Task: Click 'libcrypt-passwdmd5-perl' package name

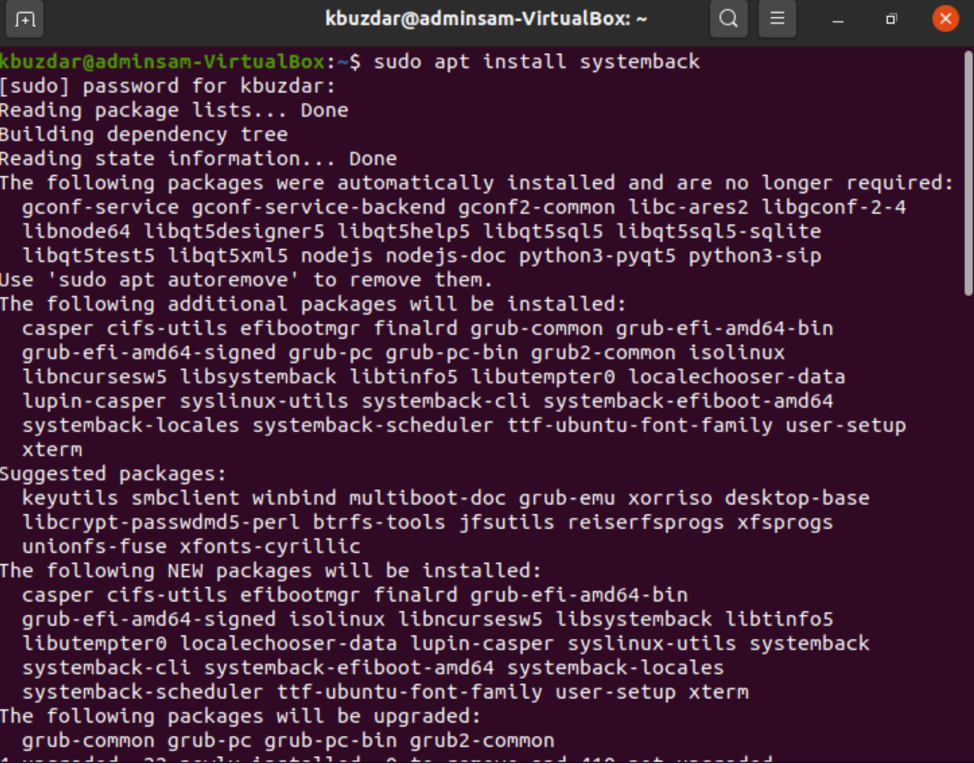Action: click(161, 522)
